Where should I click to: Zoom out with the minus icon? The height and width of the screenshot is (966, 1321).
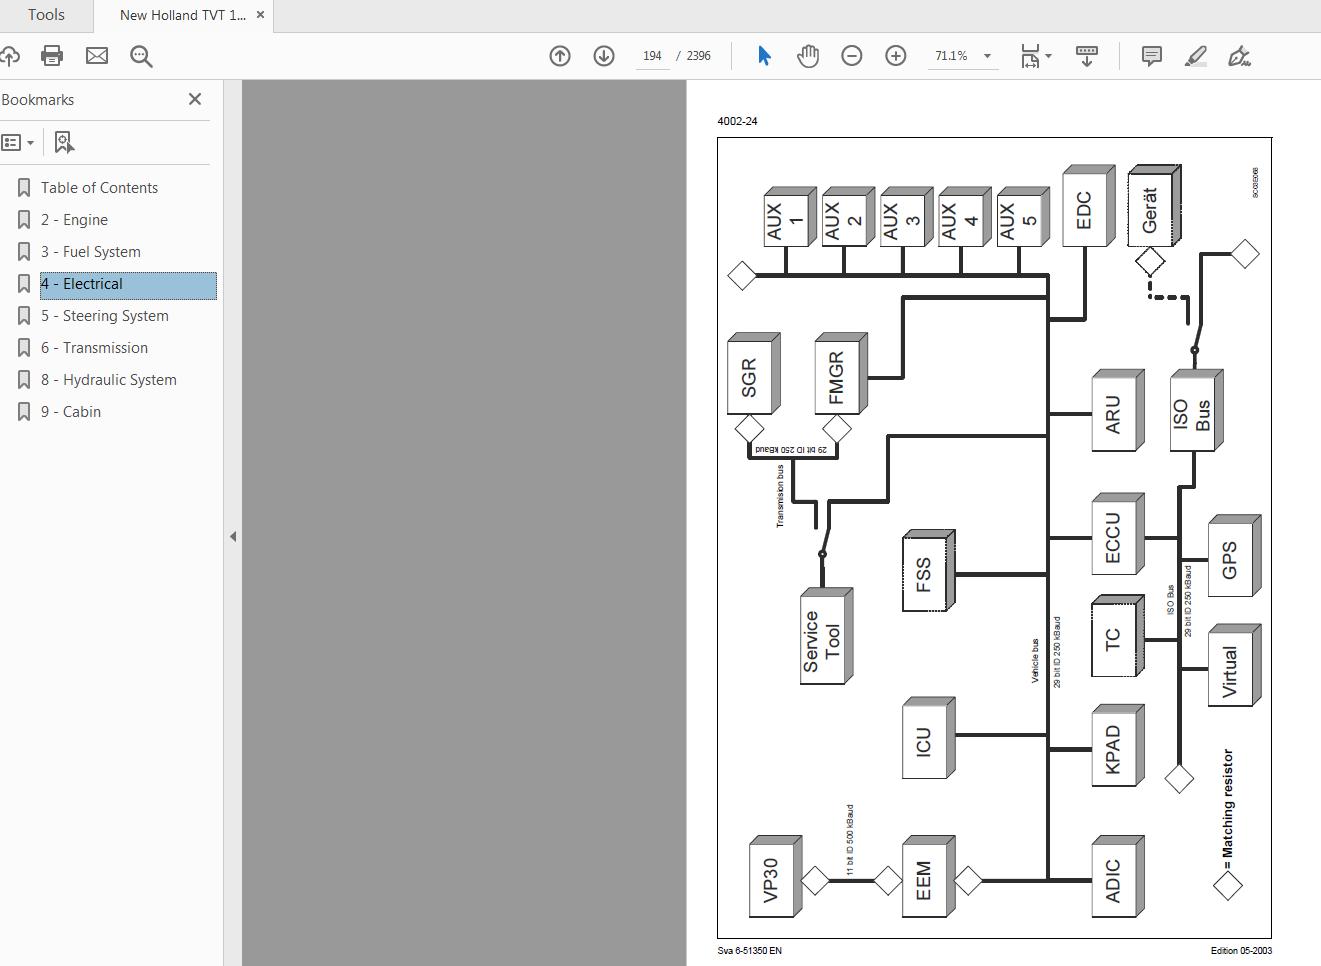coord(852,56)
